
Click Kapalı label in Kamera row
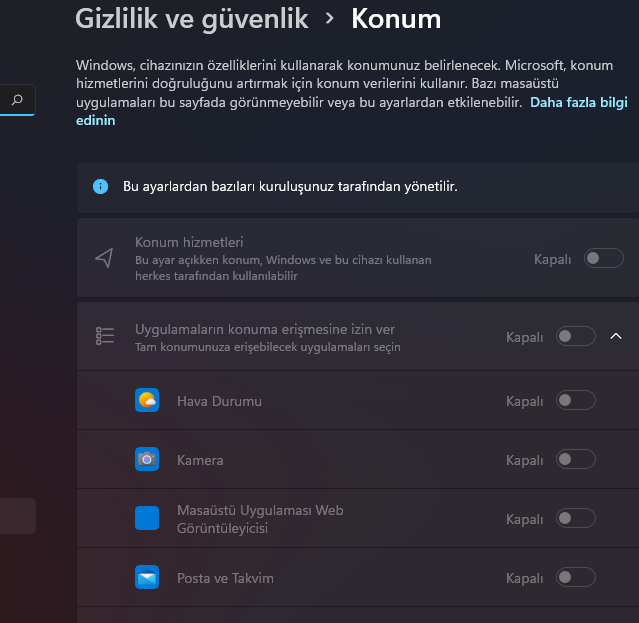coord(524,461)
